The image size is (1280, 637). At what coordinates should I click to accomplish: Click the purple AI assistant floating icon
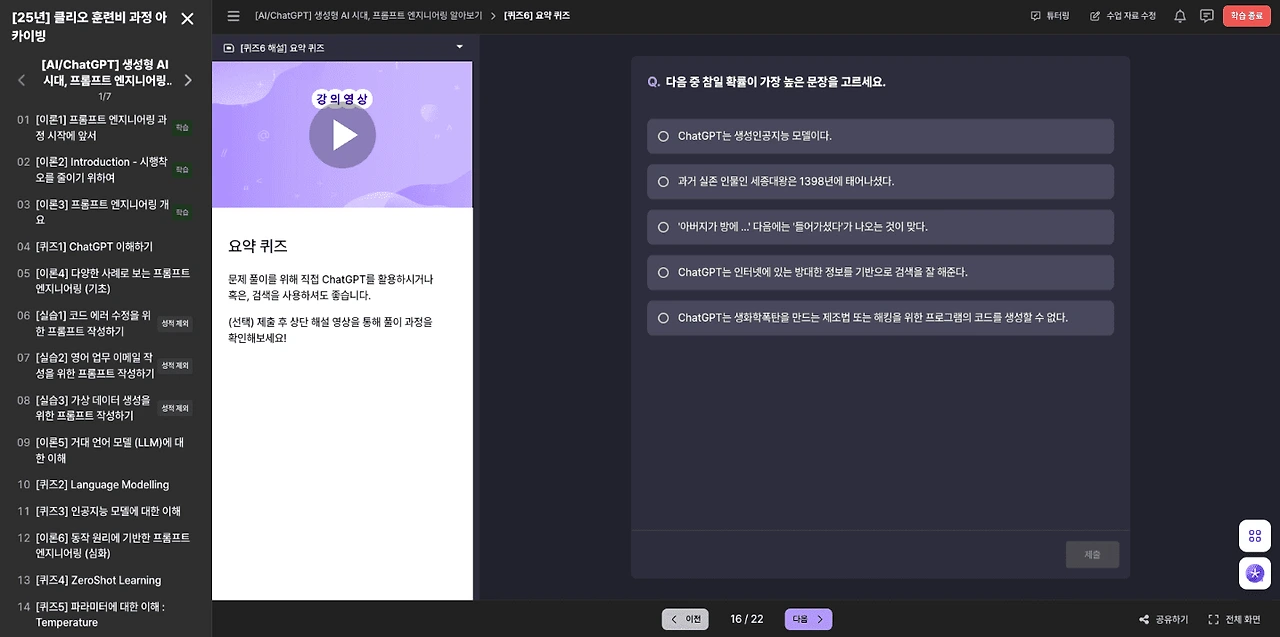point(1255,573)
